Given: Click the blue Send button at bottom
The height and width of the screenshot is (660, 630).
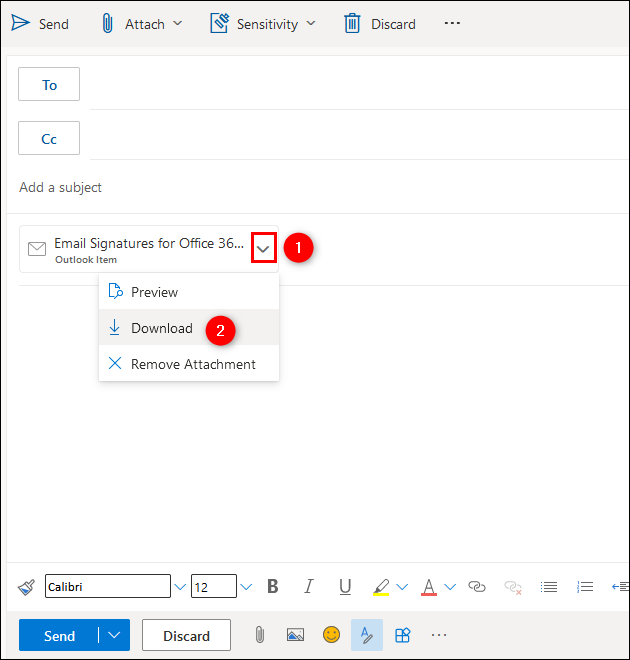Looking at the screenshot, I should [x=59, y=635].
